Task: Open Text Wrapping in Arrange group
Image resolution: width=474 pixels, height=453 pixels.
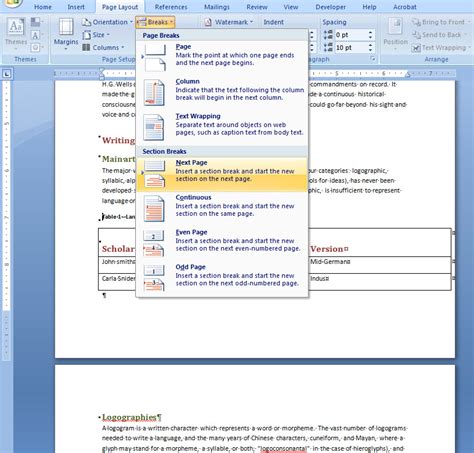Action: click(x=441, y=48)
